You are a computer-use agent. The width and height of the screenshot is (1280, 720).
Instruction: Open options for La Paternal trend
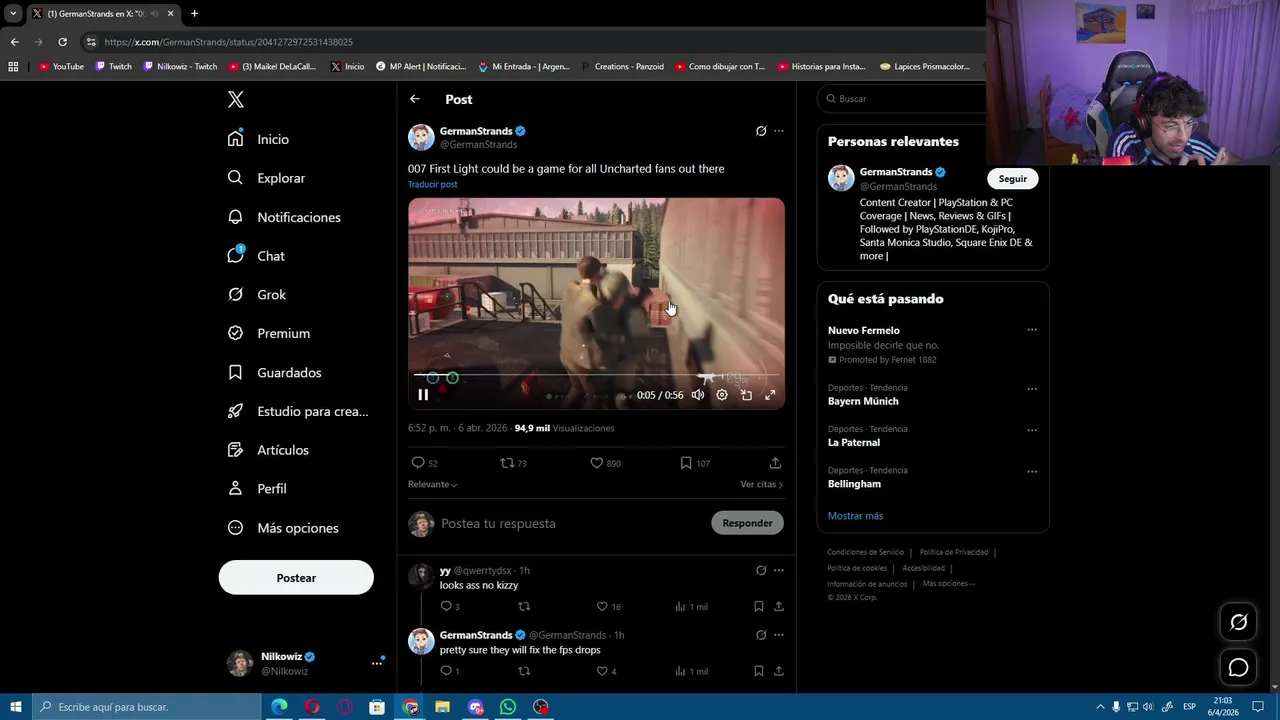click(1032, 430)
